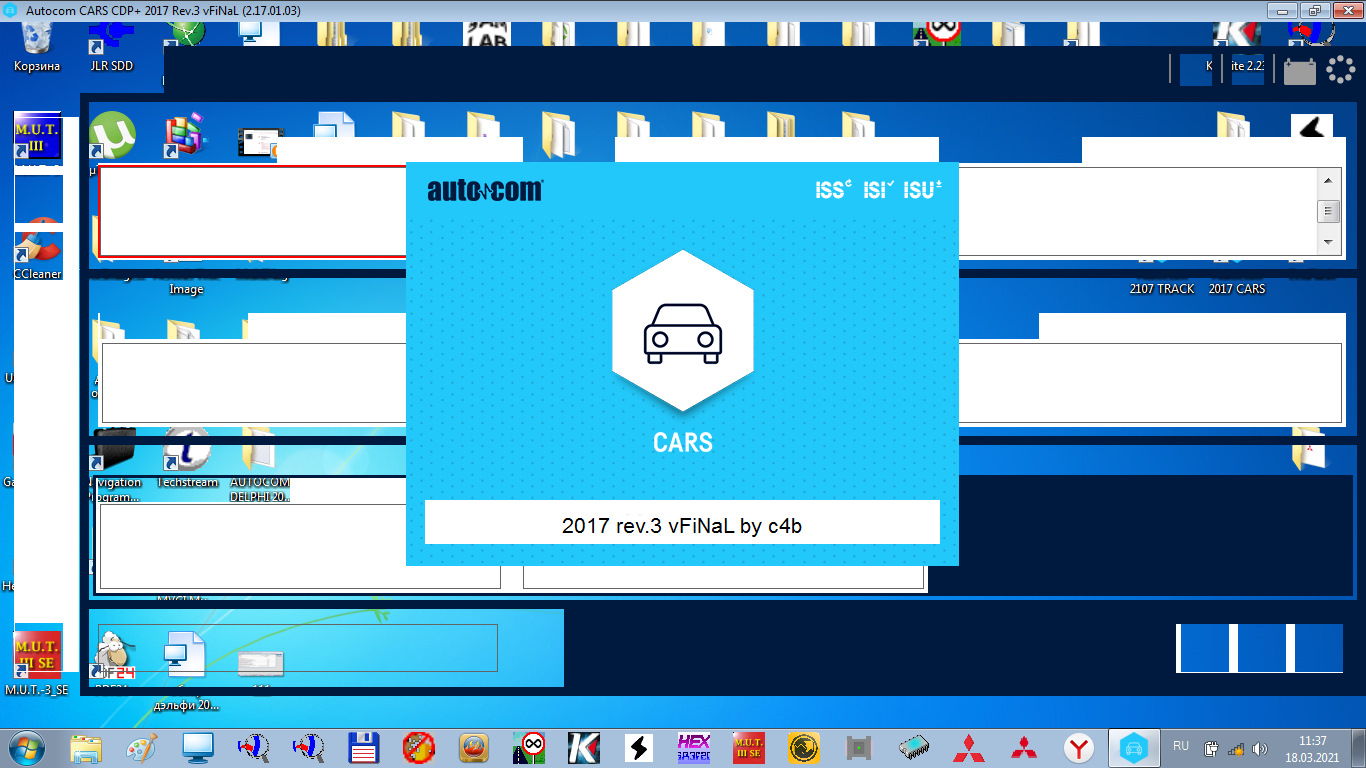Viewport: 1366px width, 768px height.
Task: Open File Explorer from taskbar
Action: tap(86, 747)
